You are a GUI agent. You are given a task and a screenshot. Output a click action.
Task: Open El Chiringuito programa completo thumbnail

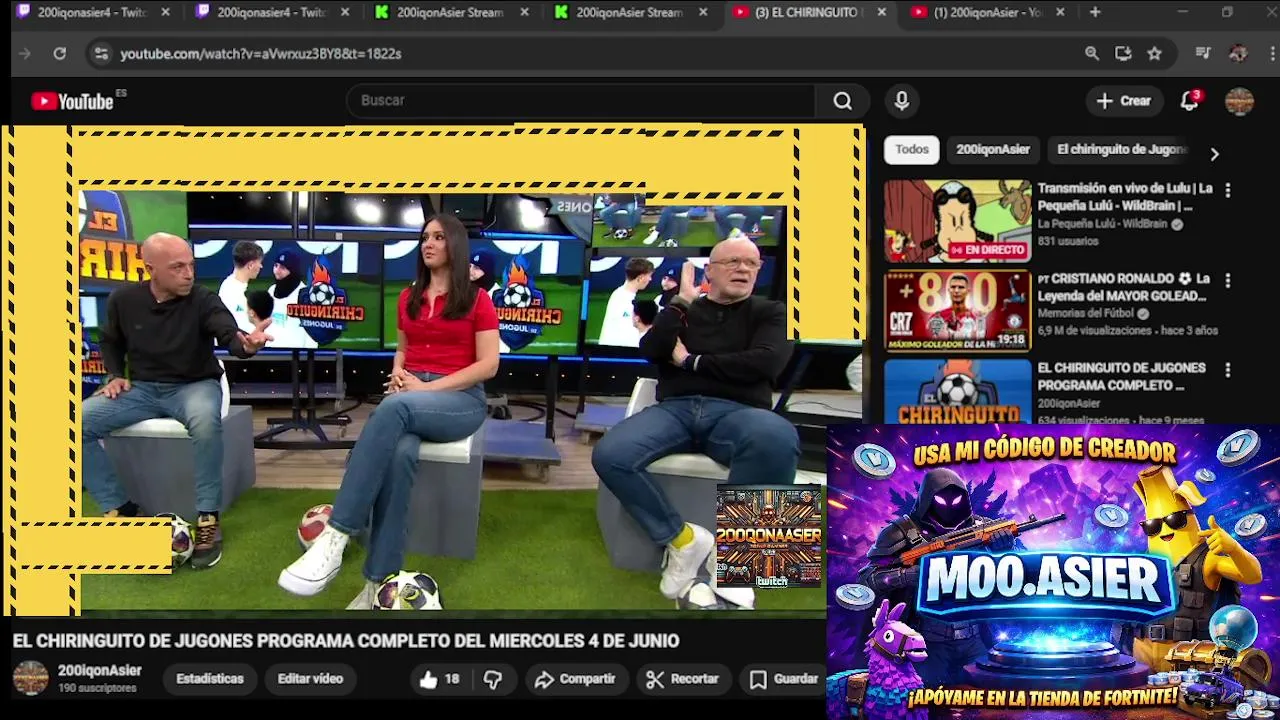coord(957,392)
